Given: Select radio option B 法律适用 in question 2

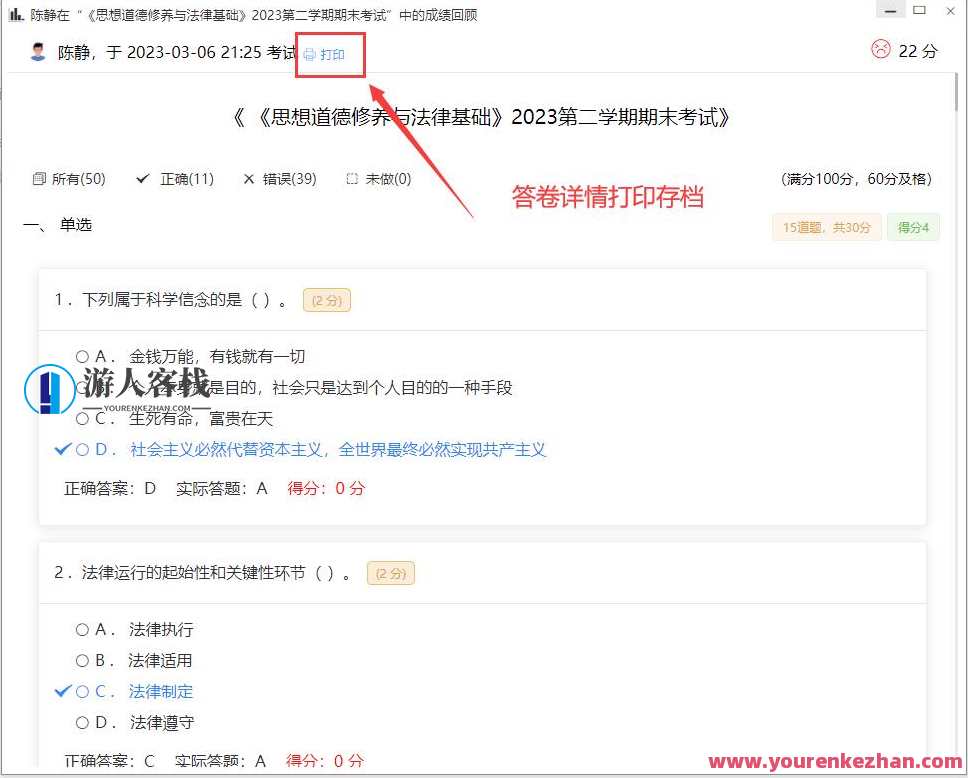Looking at the screenshot, I should [82, 660].
